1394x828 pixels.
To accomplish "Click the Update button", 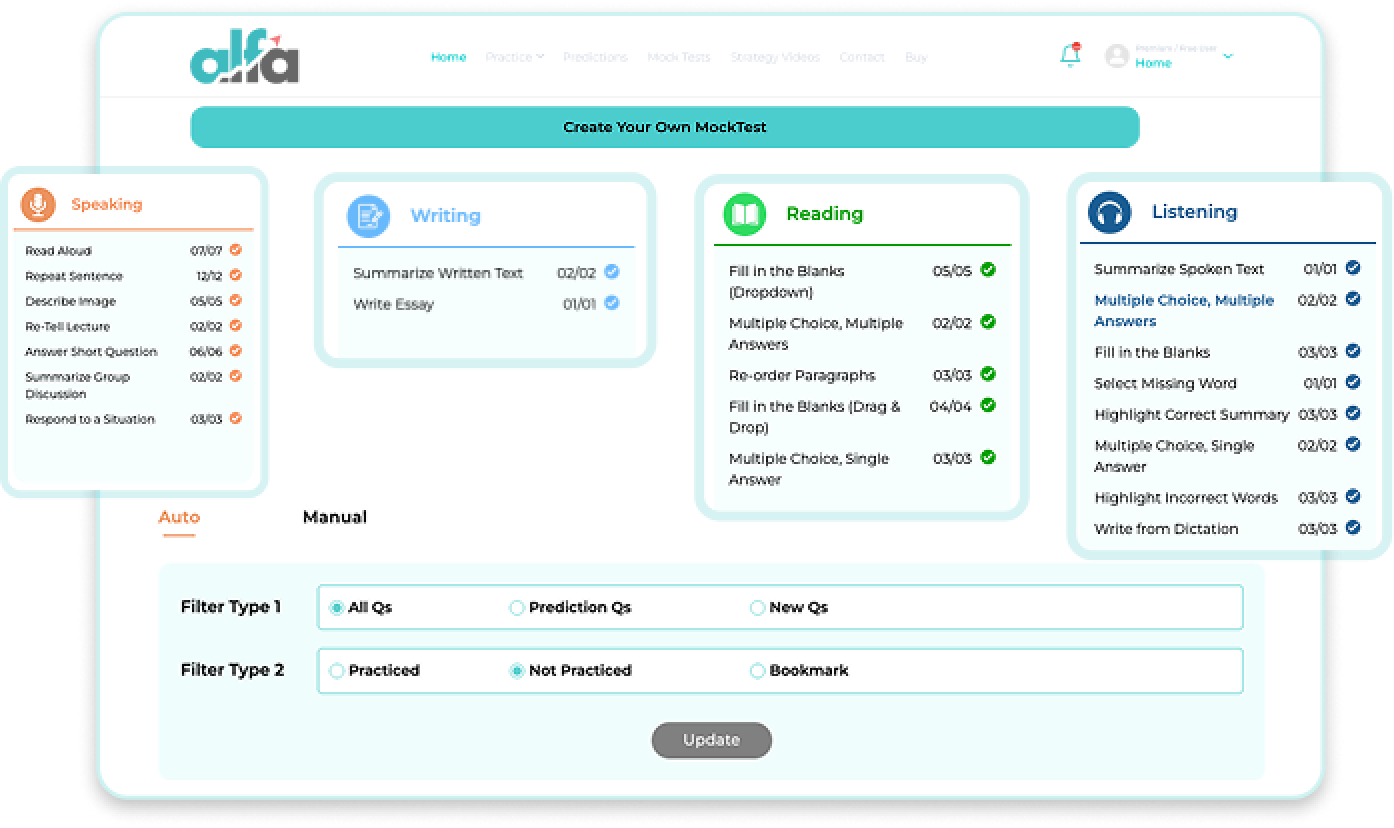I will 712,740.
